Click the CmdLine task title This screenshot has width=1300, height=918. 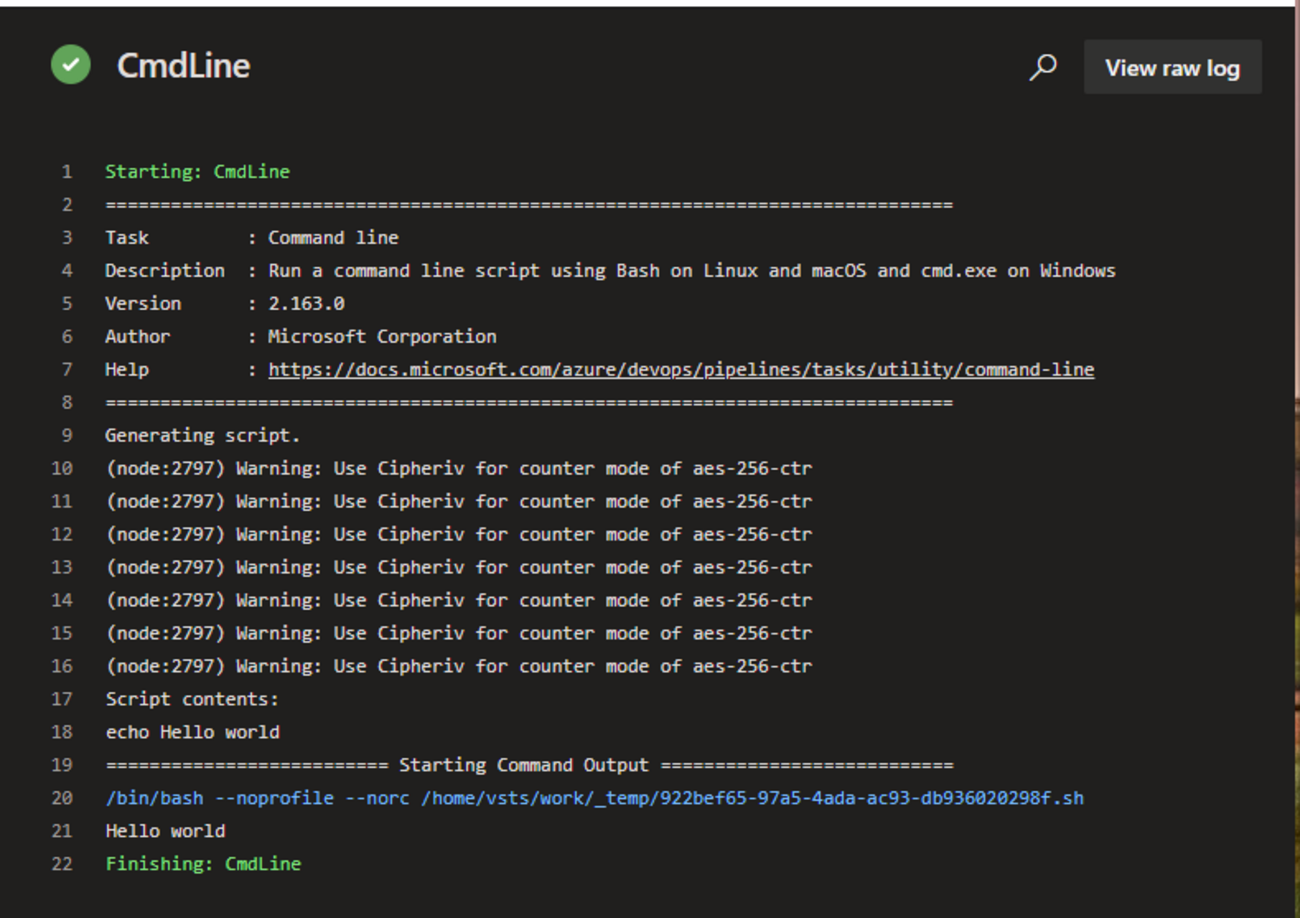click(184, 66)
